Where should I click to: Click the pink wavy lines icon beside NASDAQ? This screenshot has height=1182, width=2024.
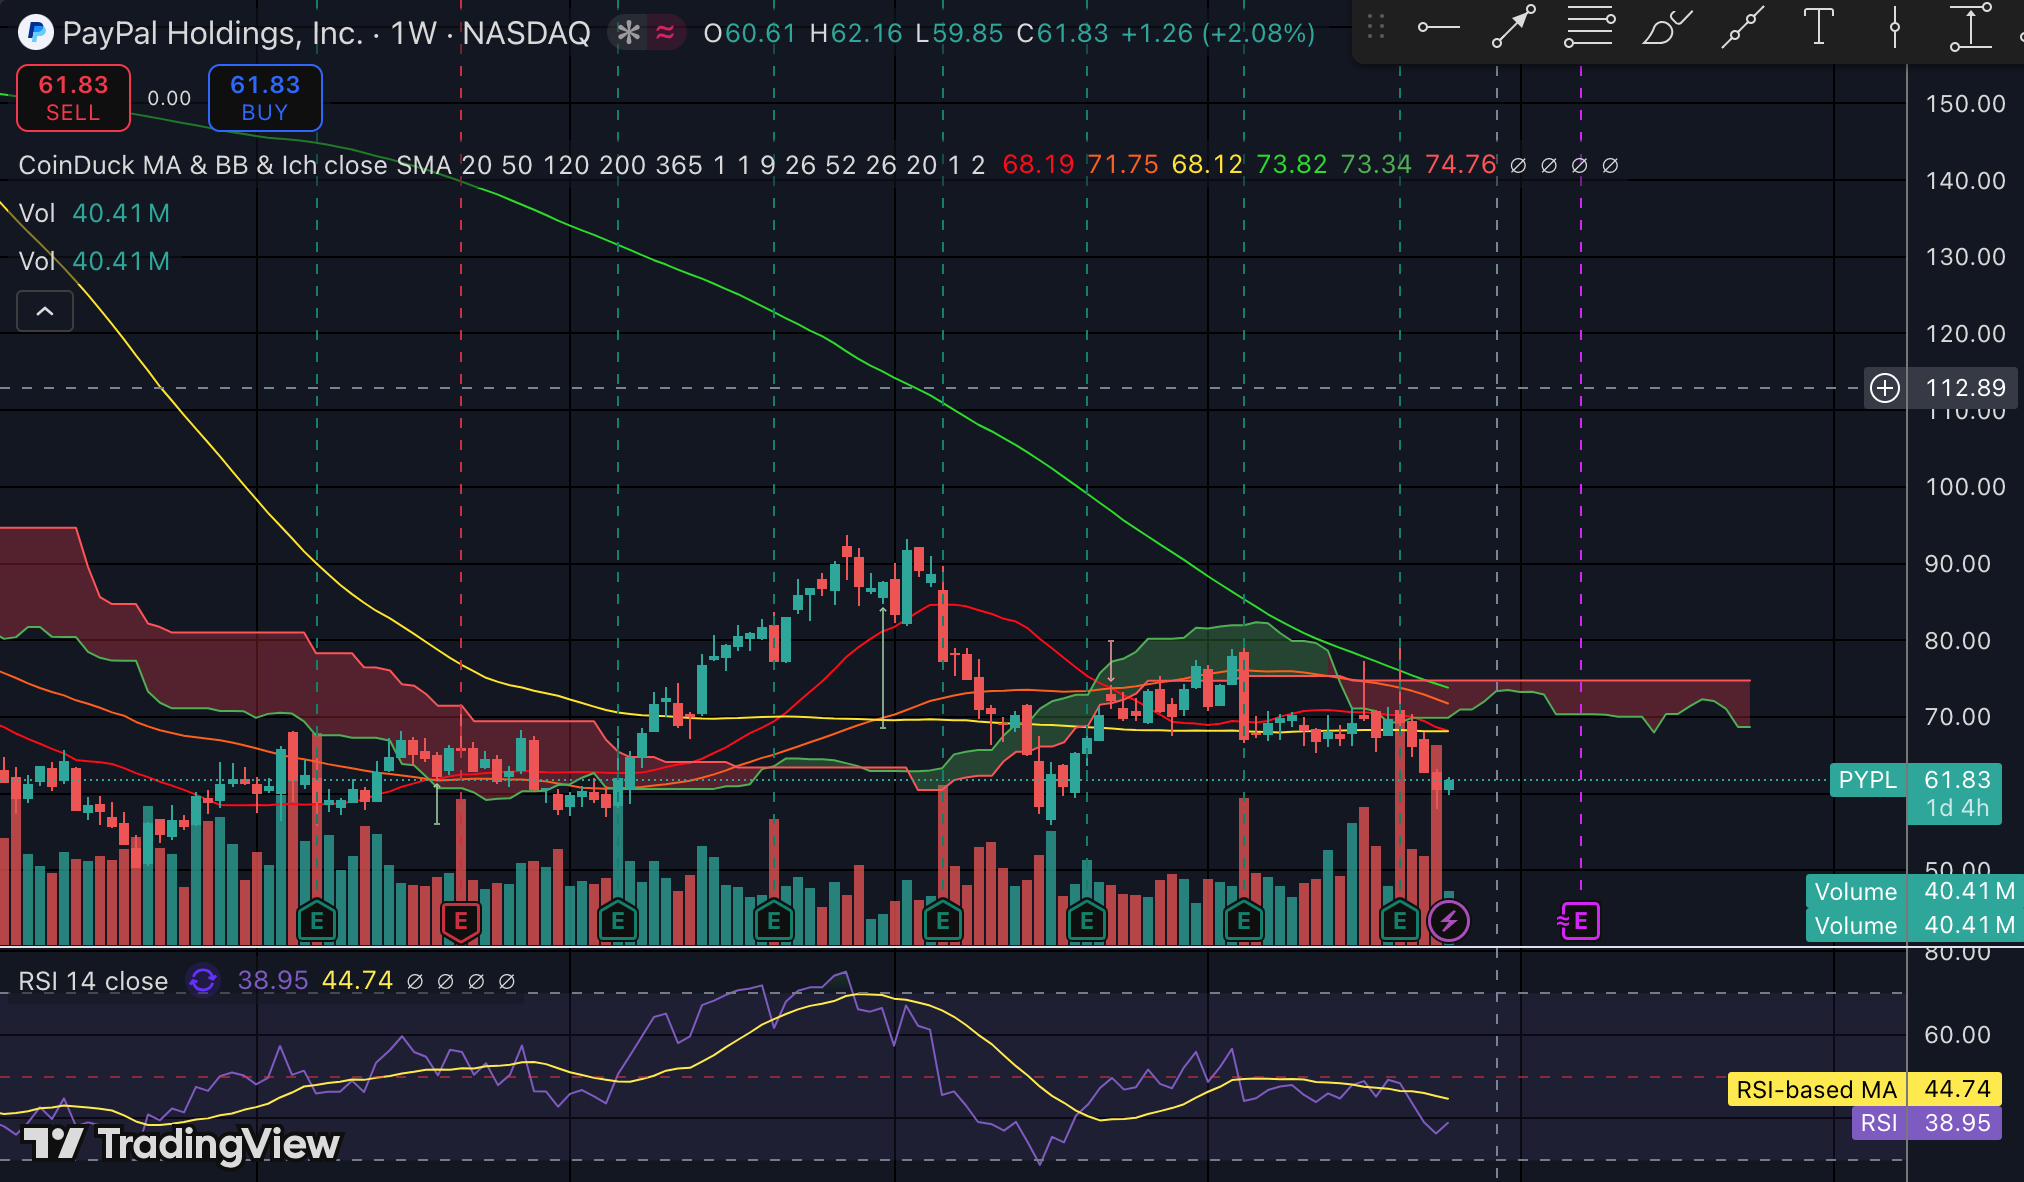665,33
